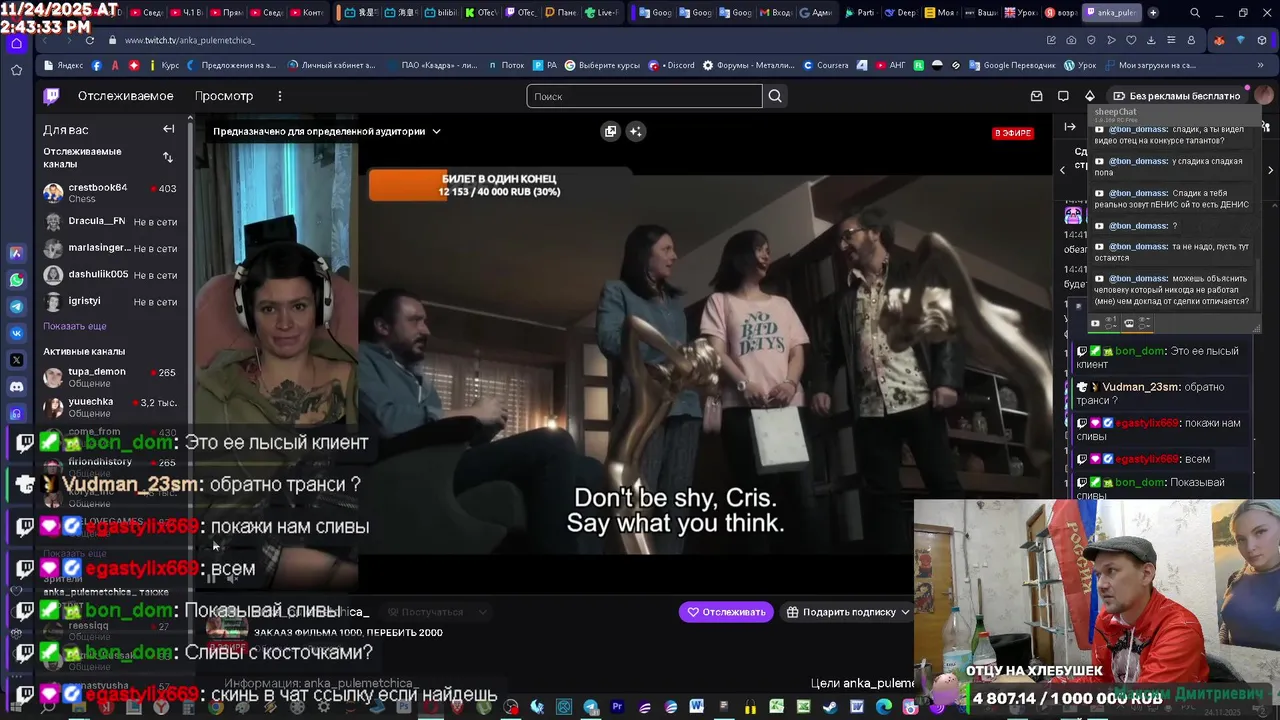Open the tupa_demon channel in the sidebar

pos(110,377)
